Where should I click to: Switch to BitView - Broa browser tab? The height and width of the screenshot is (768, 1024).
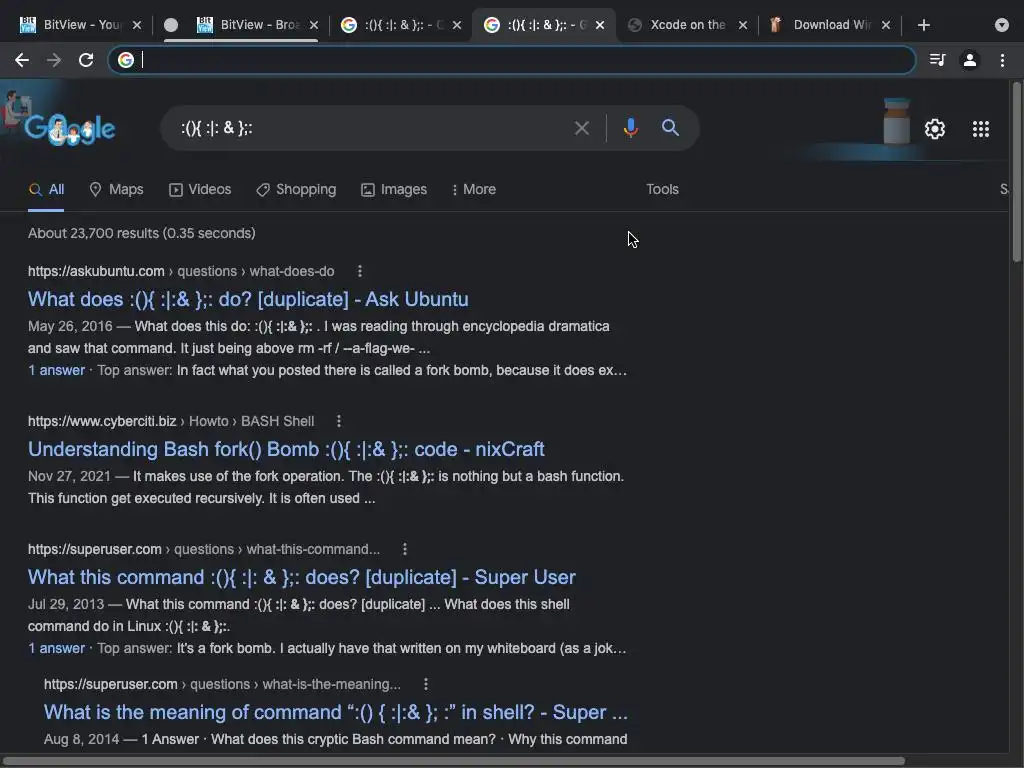coord(248,25)
